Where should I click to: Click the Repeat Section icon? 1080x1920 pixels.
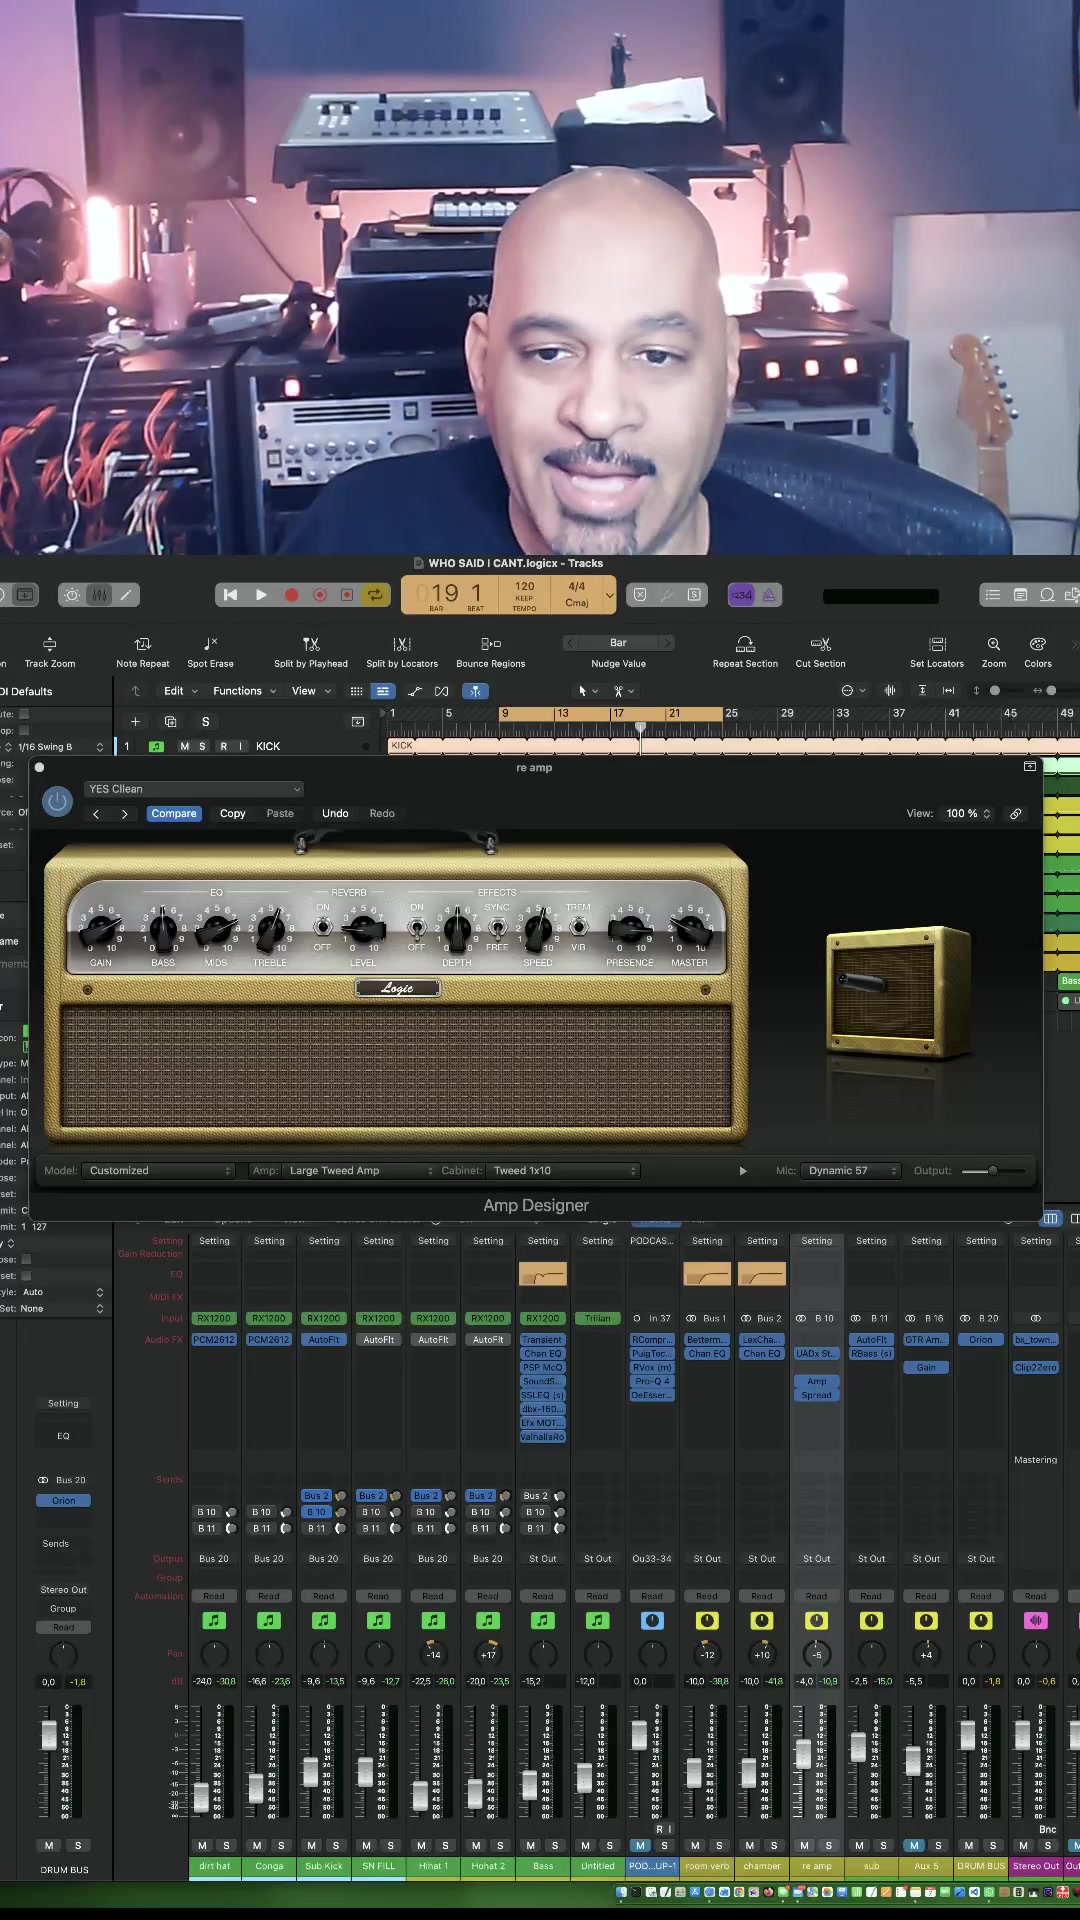[745, 644]
